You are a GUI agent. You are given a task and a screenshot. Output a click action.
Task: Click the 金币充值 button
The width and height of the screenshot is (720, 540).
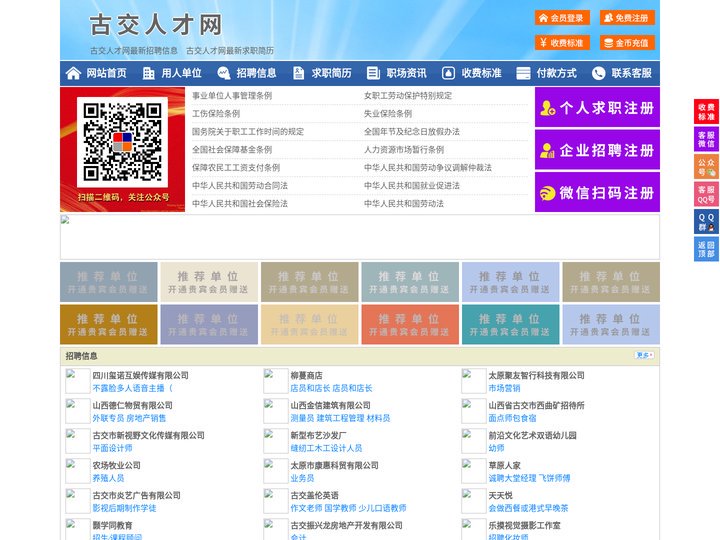point(627,43)
